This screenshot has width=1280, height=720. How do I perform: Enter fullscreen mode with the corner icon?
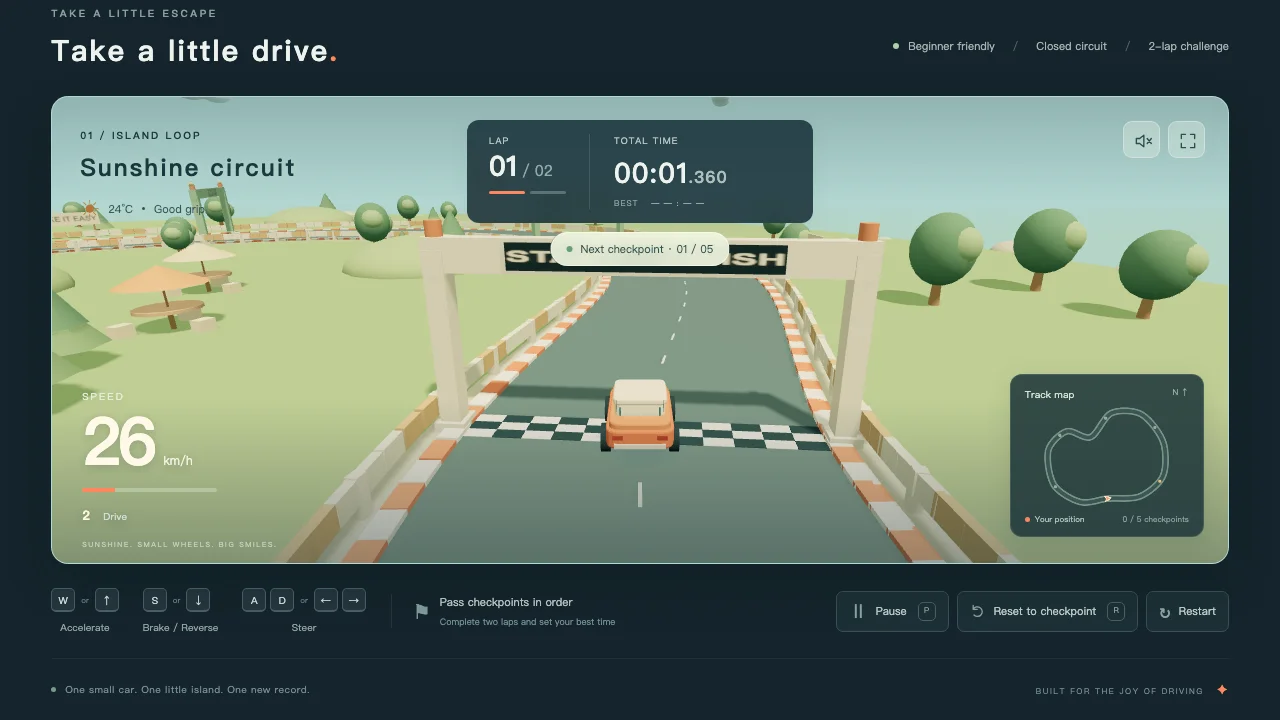tap(1187, 141)
